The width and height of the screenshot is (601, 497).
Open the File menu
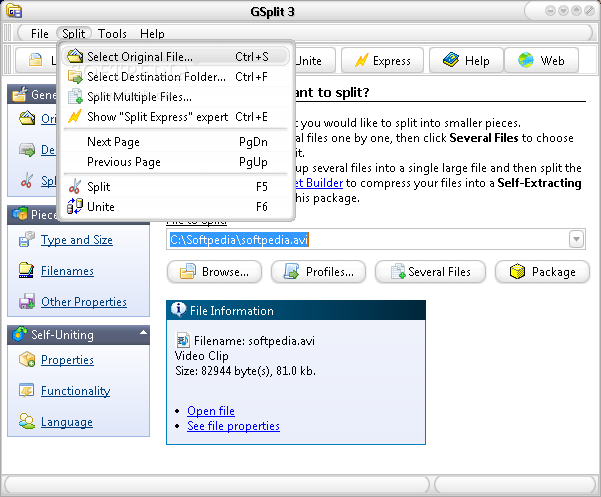pyautogui.click(x=39, y=34)
